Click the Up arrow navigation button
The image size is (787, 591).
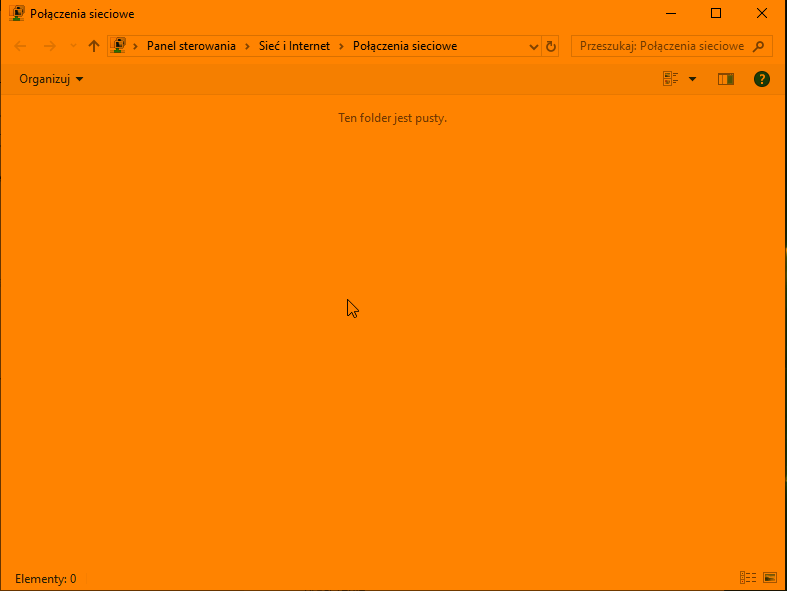(94, 46)
